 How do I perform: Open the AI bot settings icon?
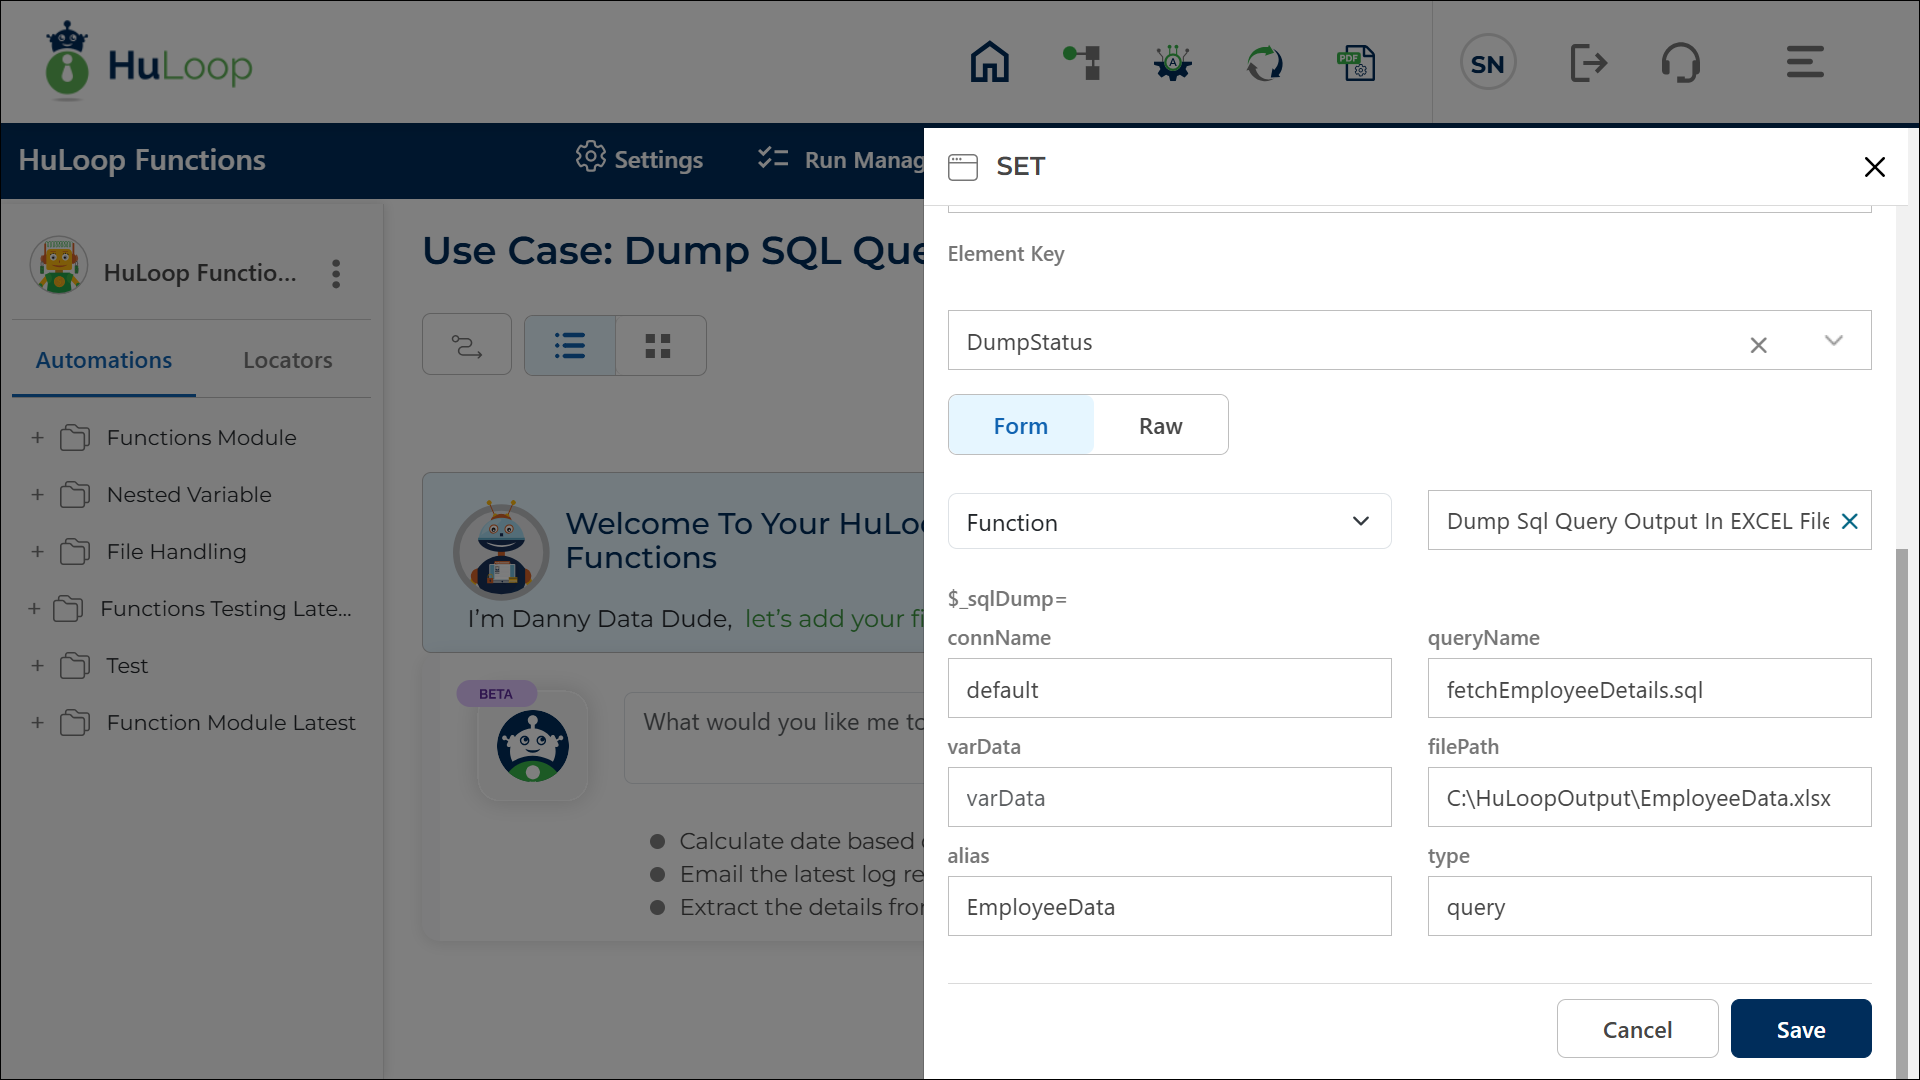coord(1172,62)
